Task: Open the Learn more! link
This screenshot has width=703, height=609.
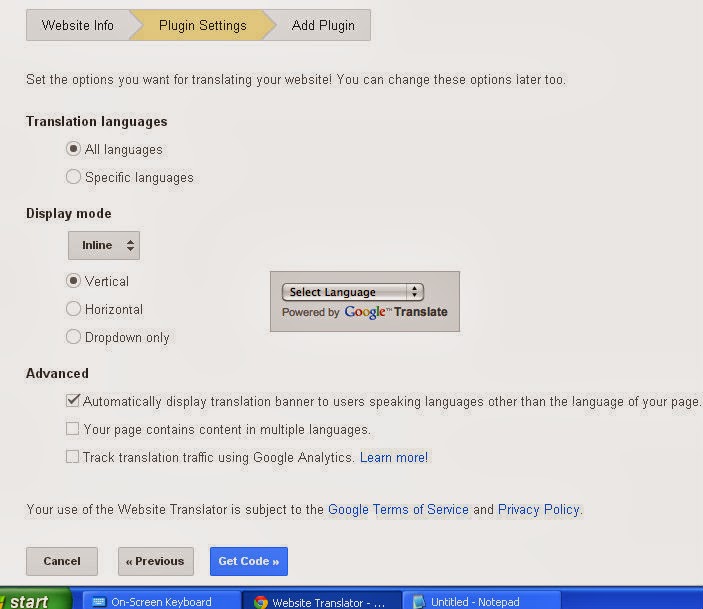Action: coord(394,457)
